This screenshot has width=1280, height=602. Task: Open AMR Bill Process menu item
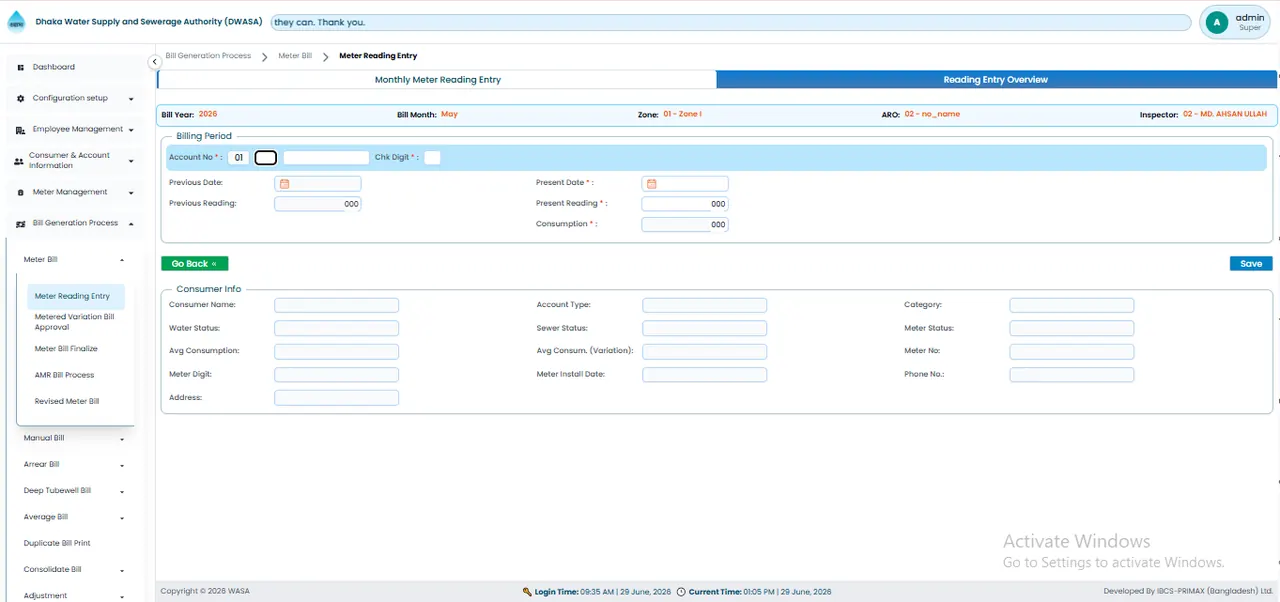(x=64, y=375)
